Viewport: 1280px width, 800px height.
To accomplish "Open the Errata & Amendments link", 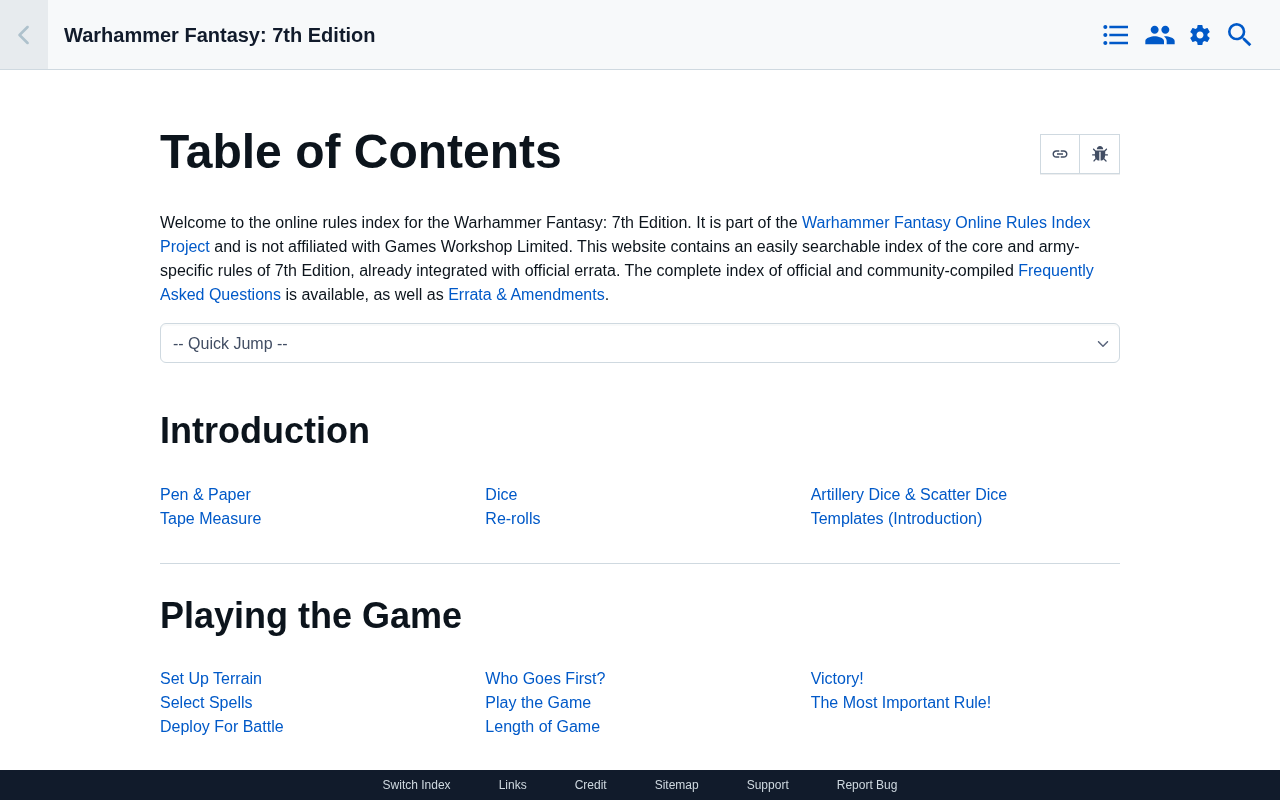I will click(x=526, y=295).
